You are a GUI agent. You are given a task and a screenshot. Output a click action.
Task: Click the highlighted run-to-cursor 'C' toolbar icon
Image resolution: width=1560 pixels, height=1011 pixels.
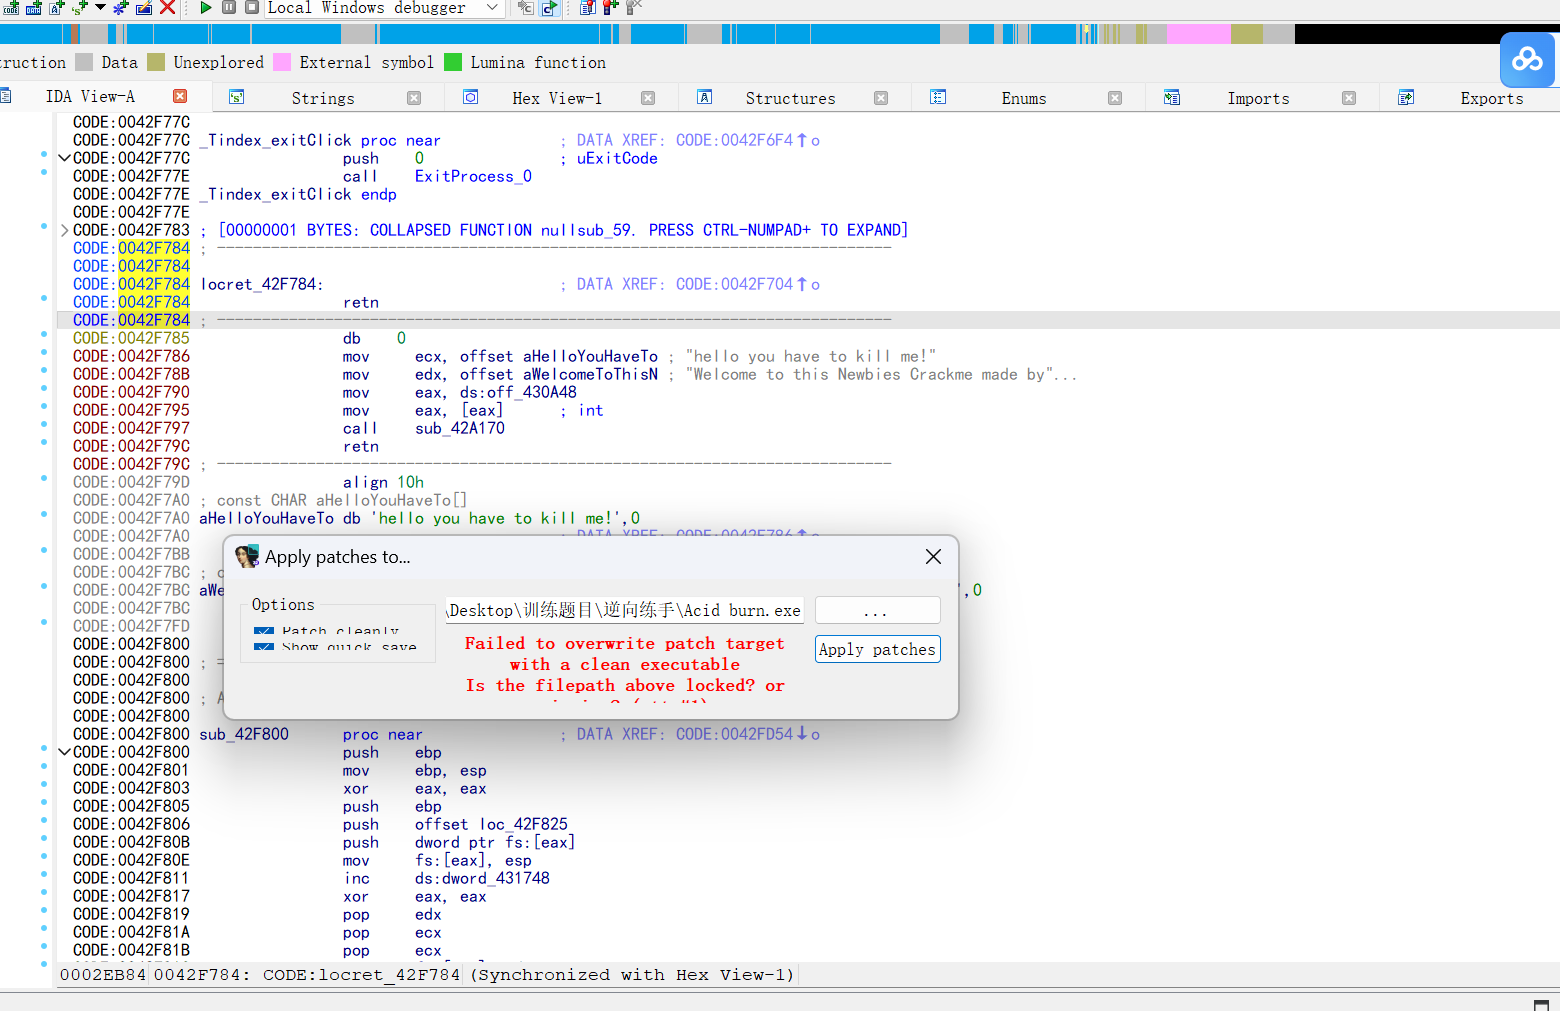click(x=549, y=8)
